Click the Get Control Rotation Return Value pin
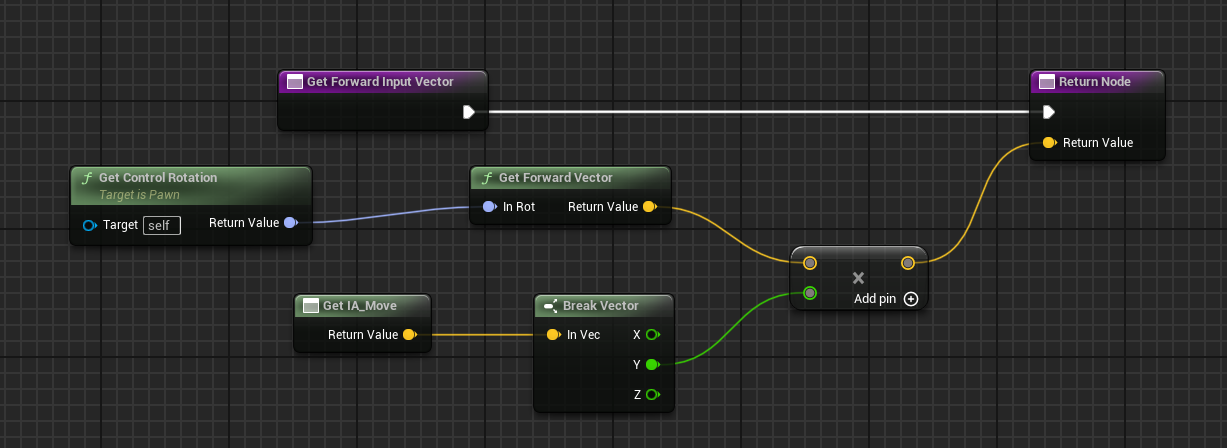 [x=290, y=223]
